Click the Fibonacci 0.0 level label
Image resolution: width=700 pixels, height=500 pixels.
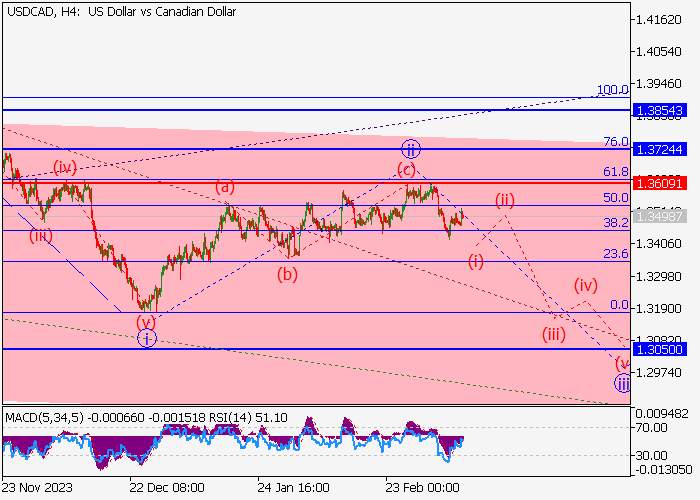(x=619, y=305)
